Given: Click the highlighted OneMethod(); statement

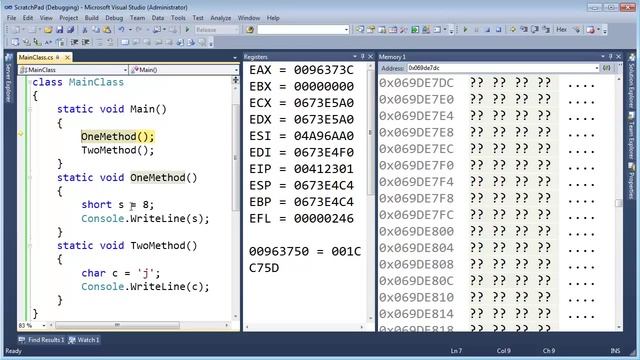Looking at the screenshot, I should (118, 136).
